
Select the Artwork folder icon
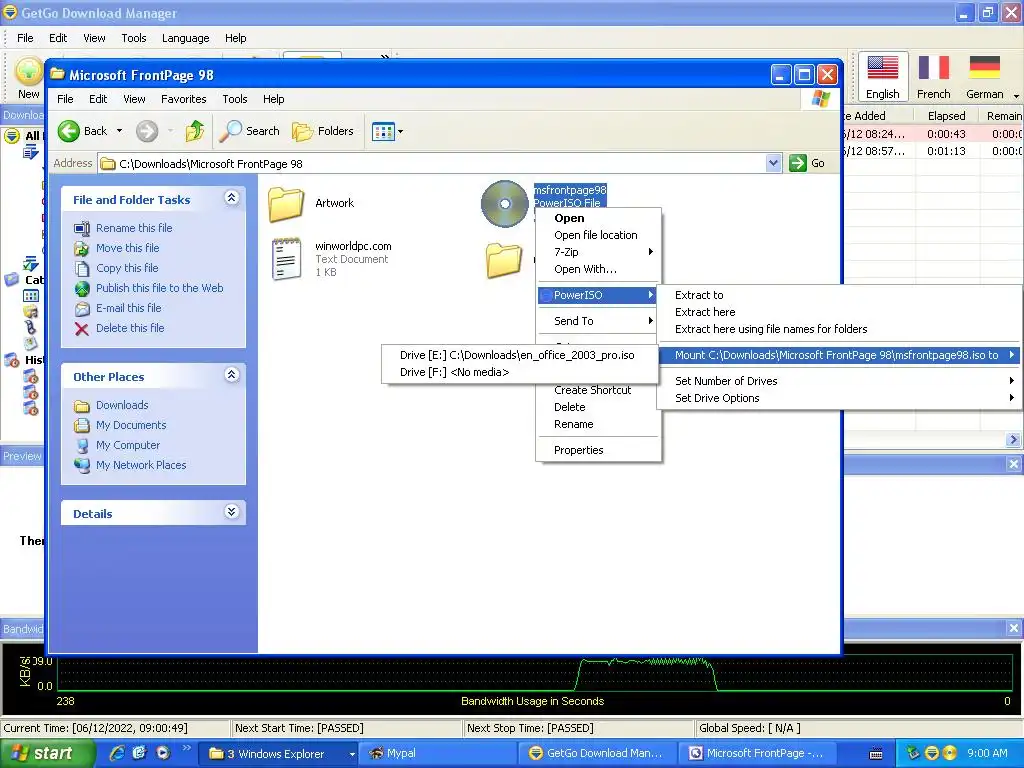point(286,204)
